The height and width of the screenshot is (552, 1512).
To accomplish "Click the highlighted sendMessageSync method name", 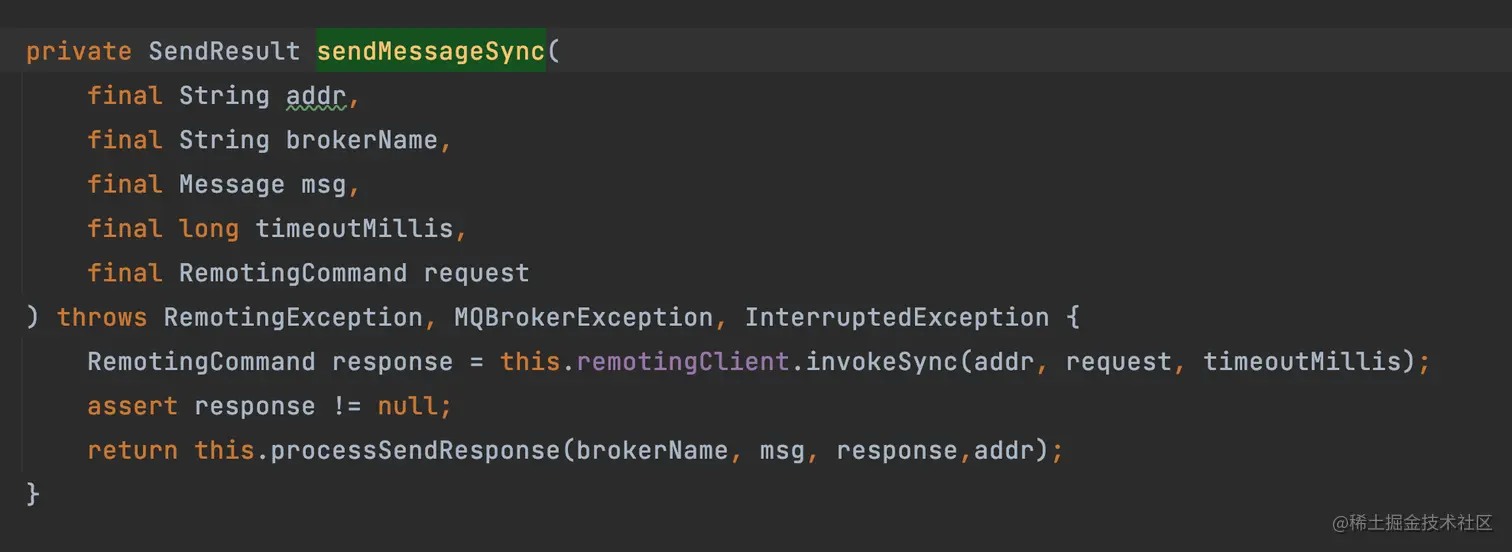I will tap(431, 51).
